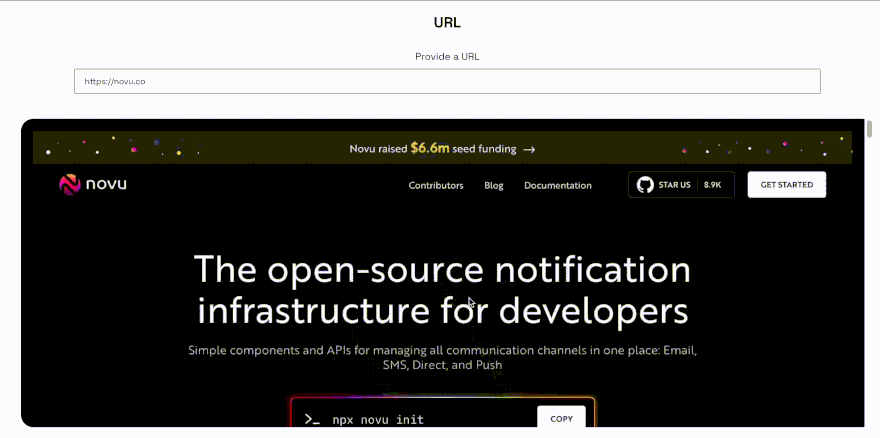Click the COPY button beside npx command
The image size is (880, 438).
(561, 418)
